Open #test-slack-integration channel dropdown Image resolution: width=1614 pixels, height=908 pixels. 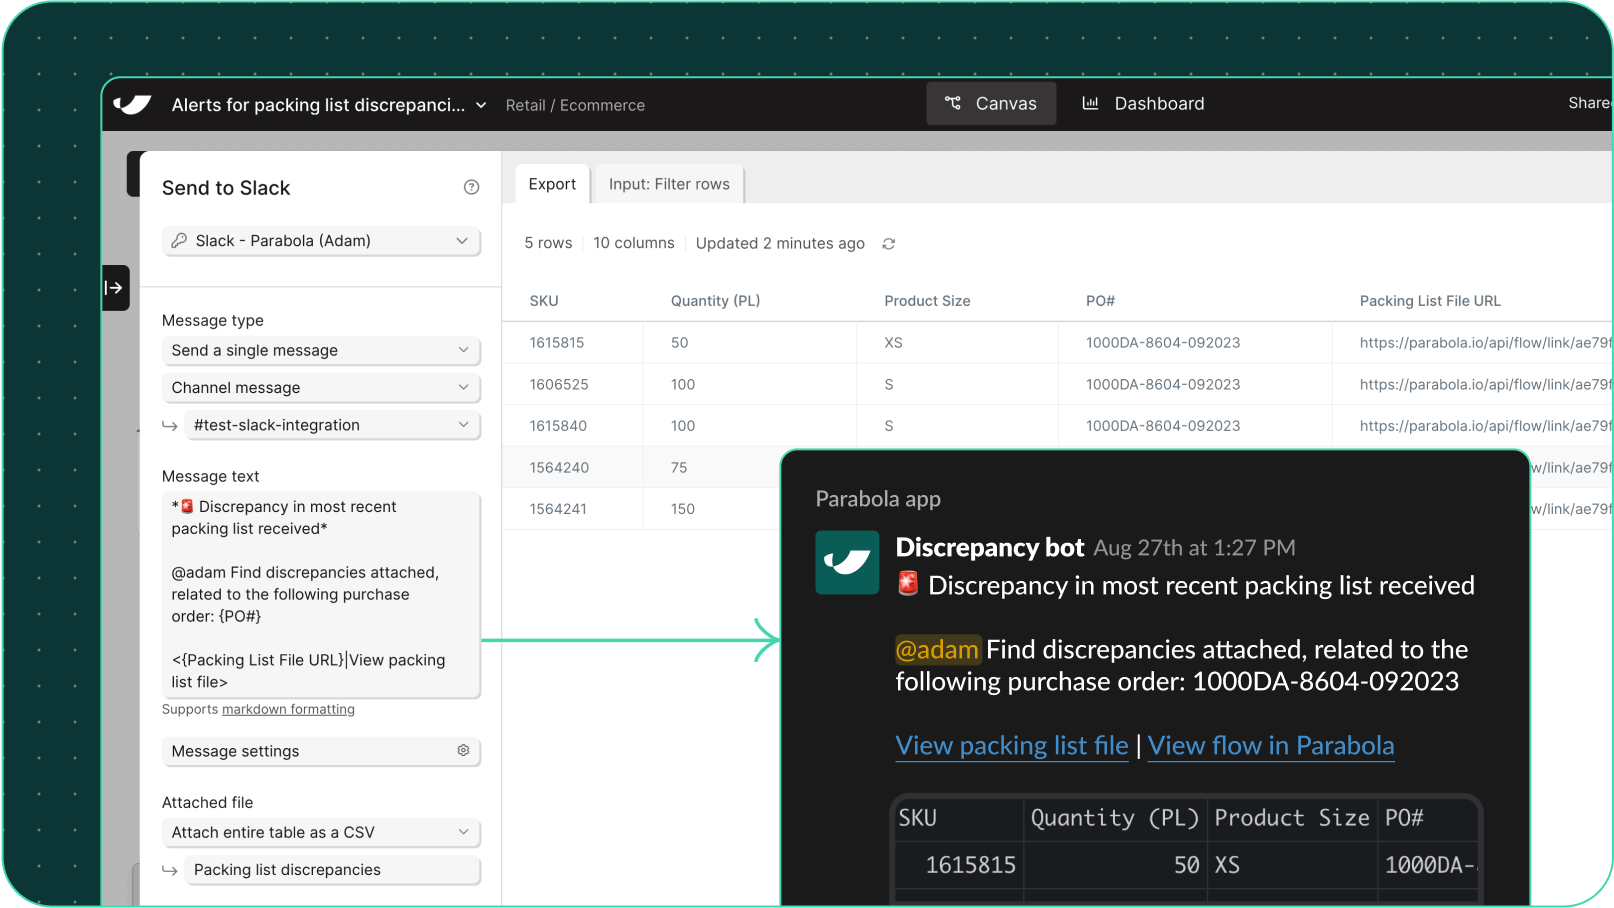(x=332, y=425)
